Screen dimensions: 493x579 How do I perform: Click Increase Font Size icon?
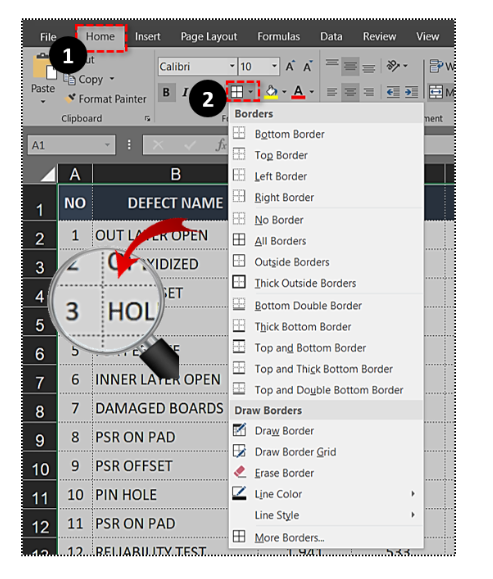point(290,66)
